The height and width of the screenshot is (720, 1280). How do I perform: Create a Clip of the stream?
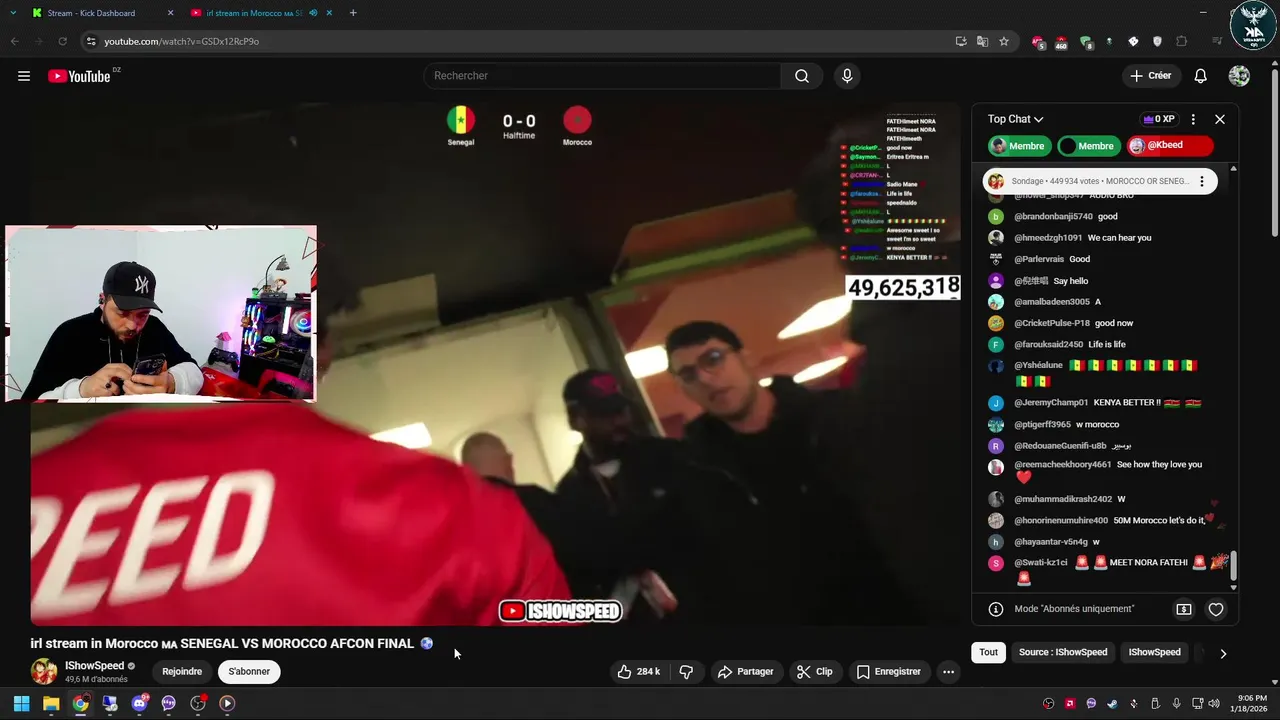(814, 672)
